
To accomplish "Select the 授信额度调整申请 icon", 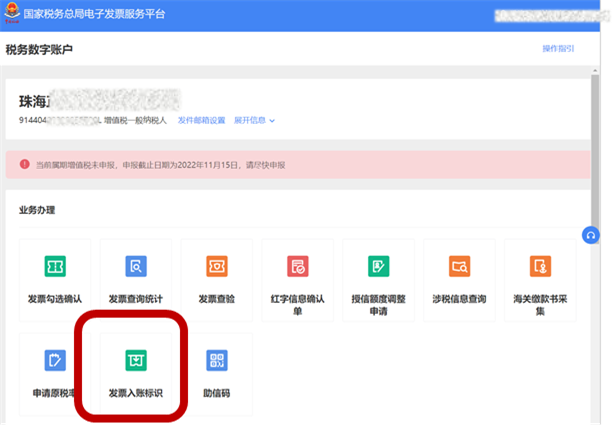I will pos(378,266).
